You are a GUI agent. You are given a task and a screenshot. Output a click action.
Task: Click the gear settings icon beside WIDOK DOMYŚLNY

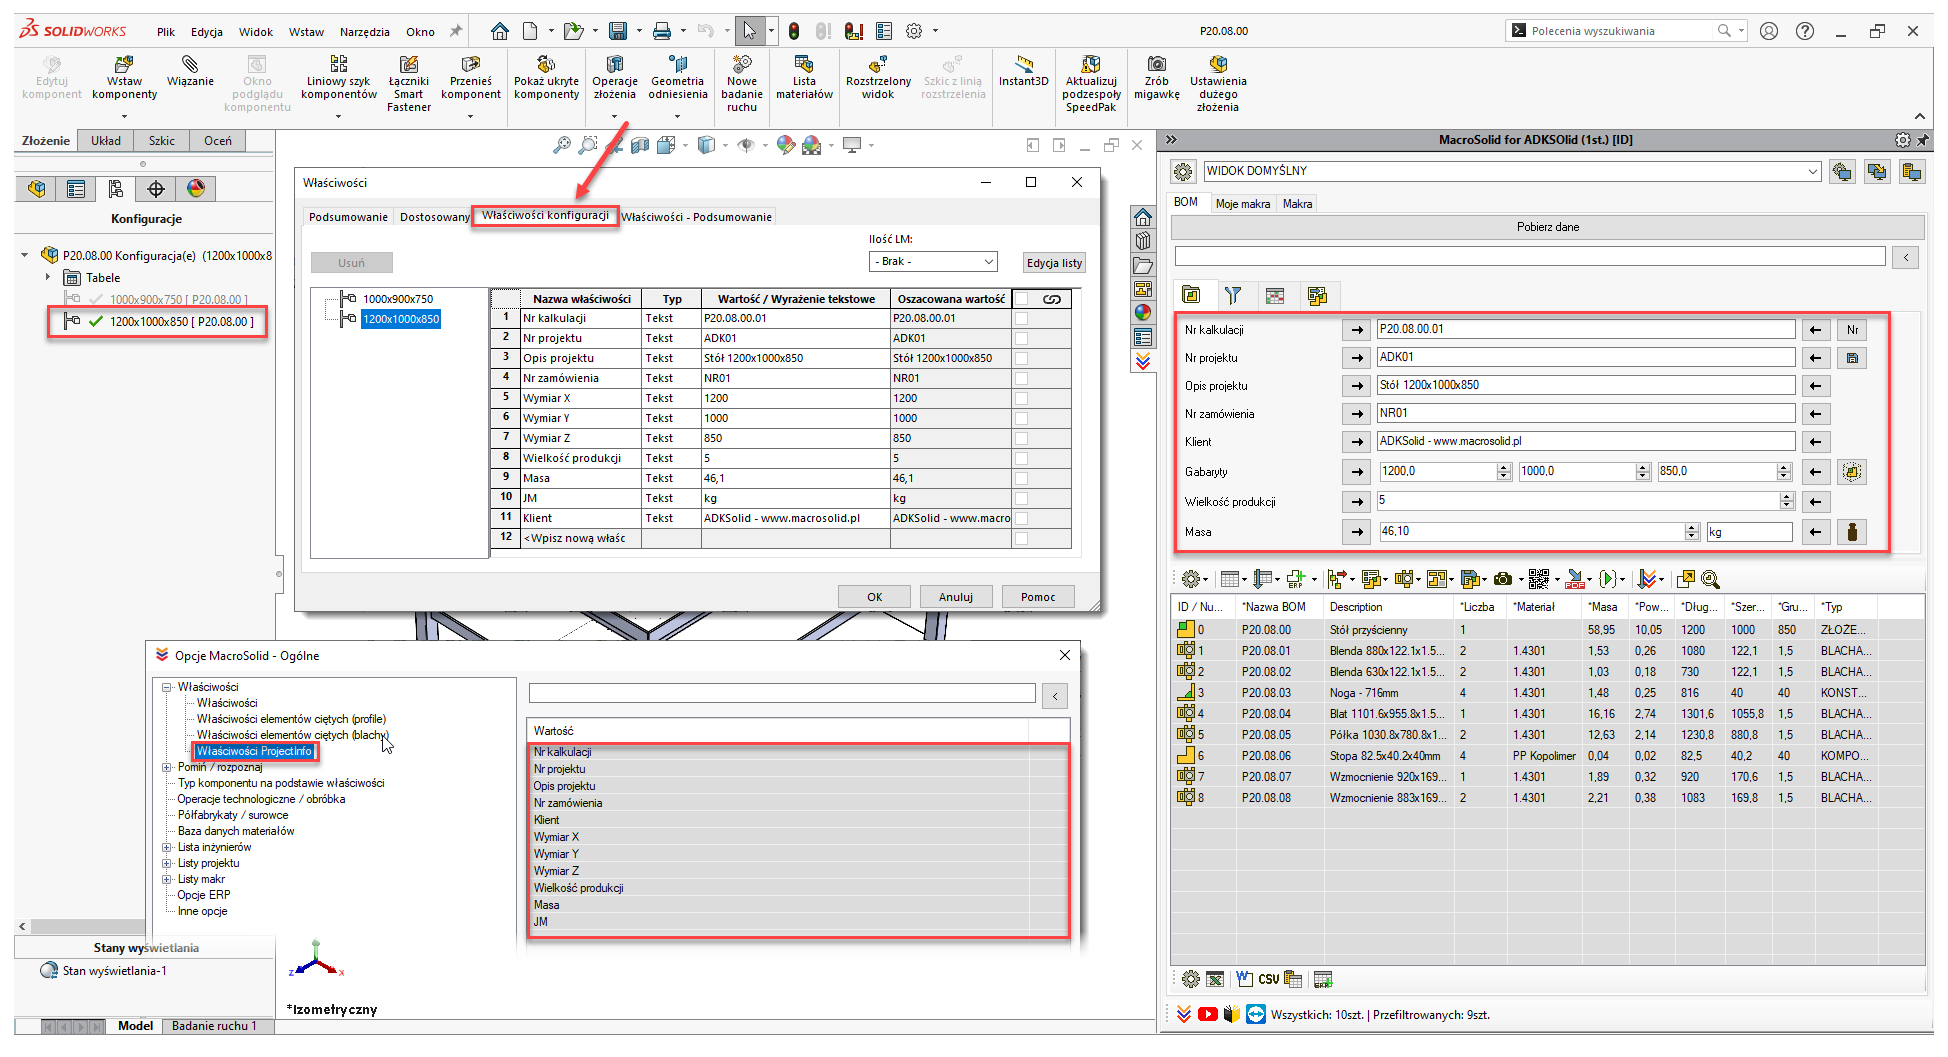coord(1183,171)
